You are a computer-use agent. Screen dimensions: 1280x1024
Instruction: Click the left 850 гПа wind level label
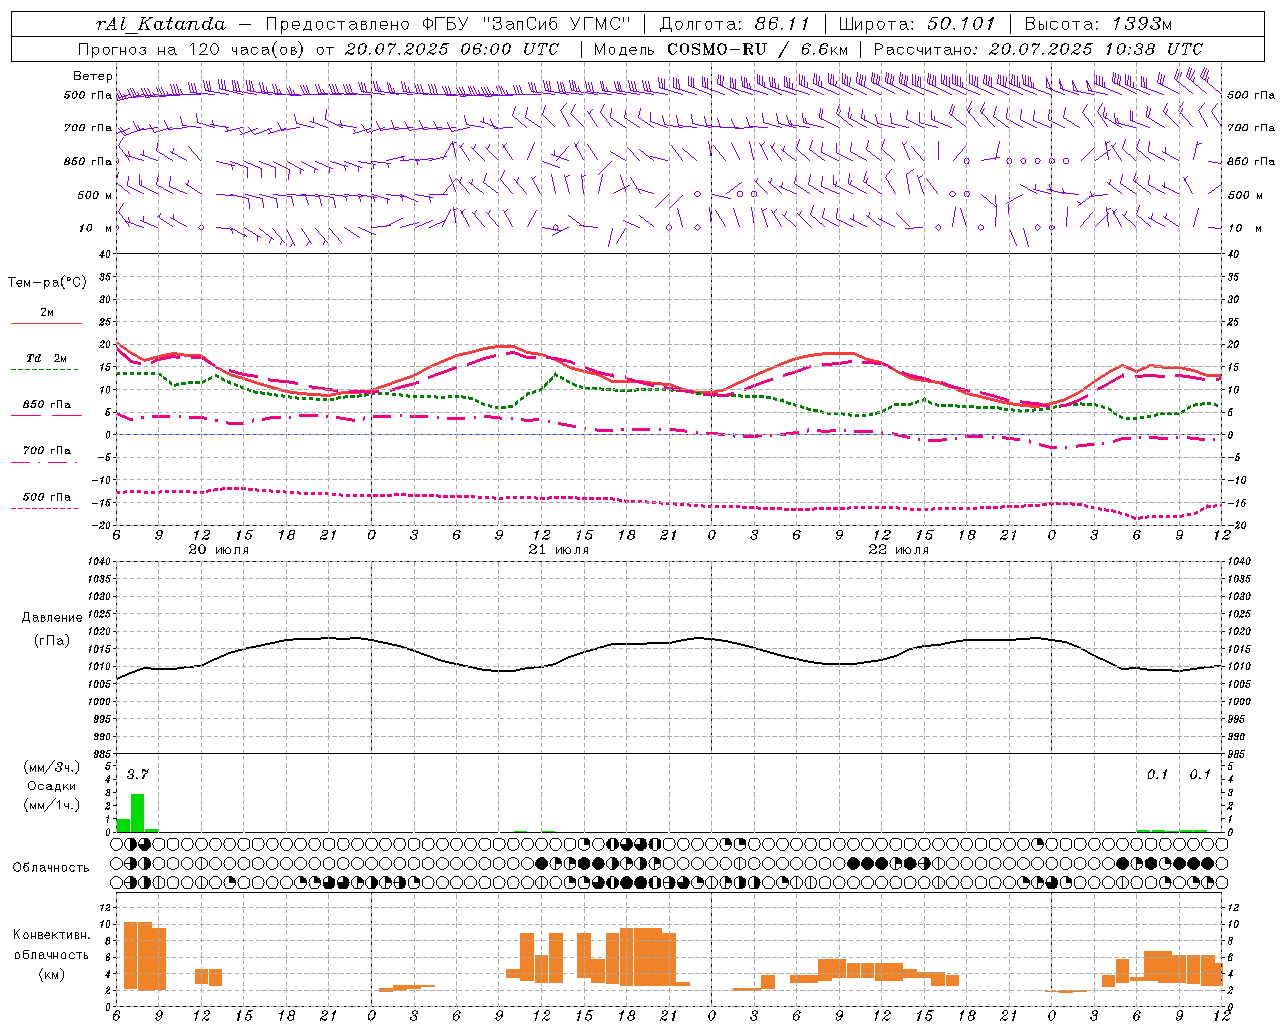[88, 161]
